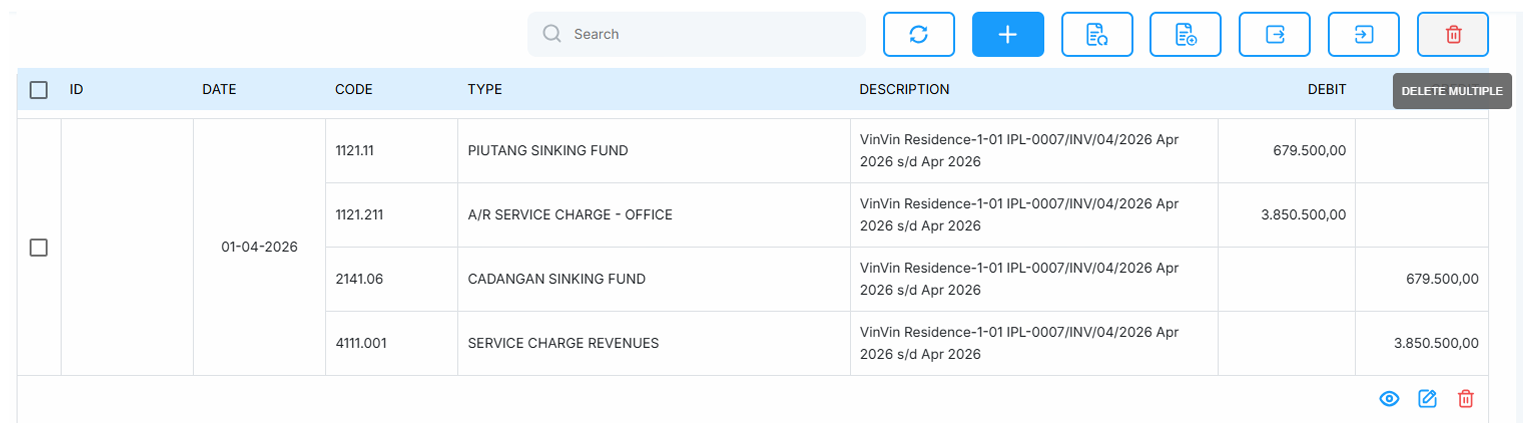Screen dimensions: 1525x431
Task: Edit the journal entry with the pencil icon
Action: (1428, 399)
